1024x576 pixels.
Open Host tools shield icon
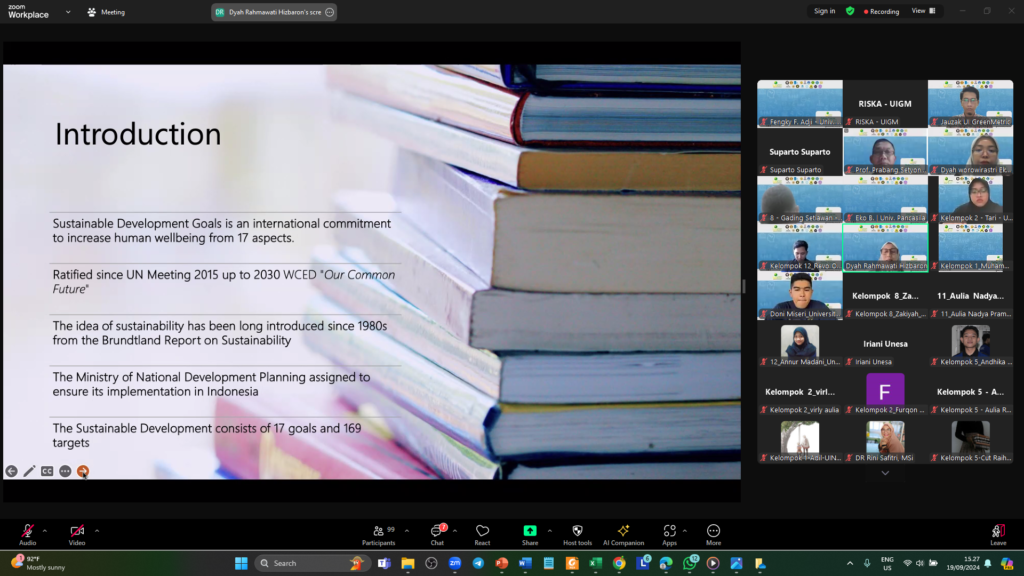577,535
